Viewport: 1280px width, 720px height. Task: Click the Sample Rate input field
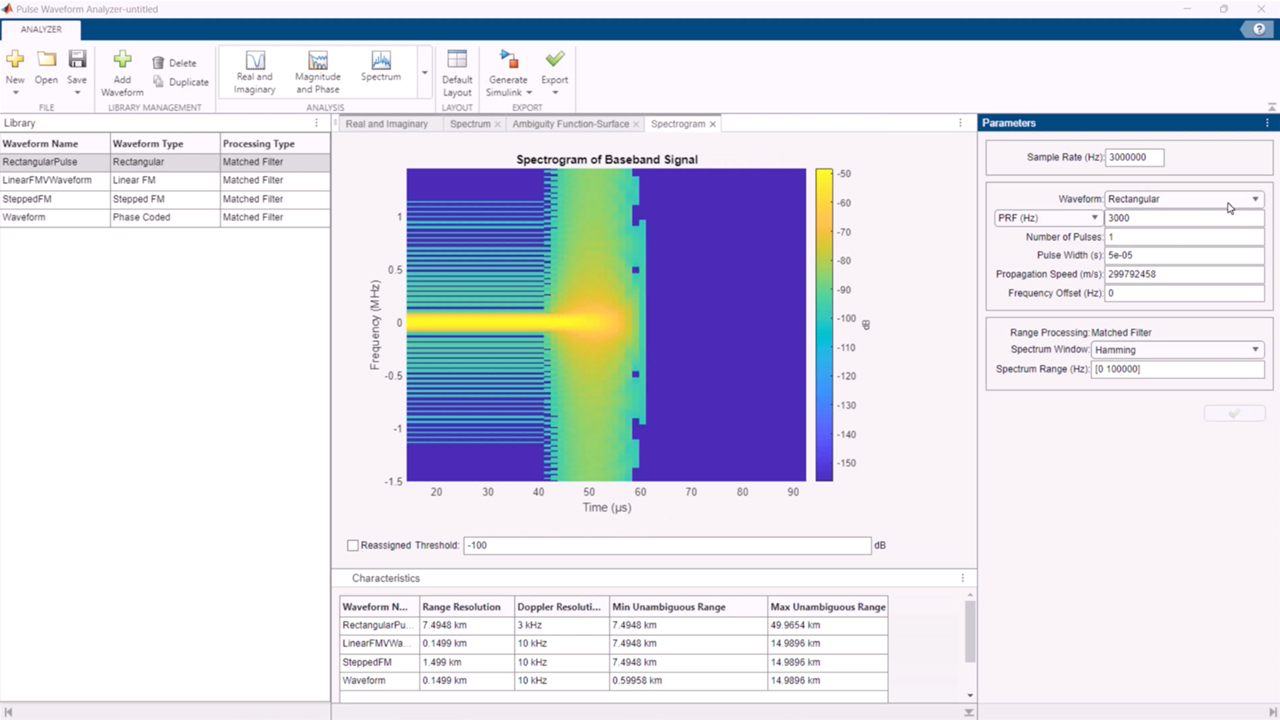click(x=1135, y=158)
